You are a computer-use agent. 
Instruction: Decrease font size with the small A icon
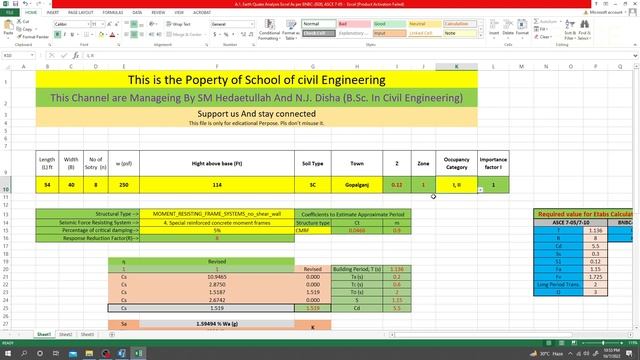[116, 24]
